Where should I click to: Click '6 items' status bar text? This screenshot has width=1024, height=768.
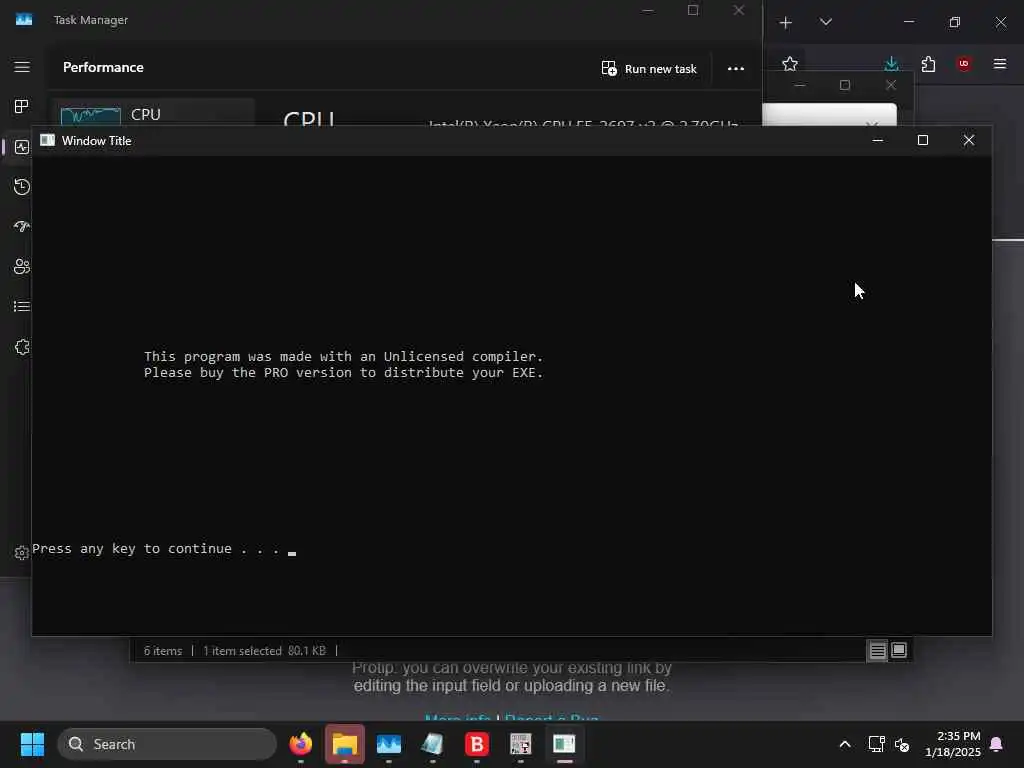pos(163,651)
